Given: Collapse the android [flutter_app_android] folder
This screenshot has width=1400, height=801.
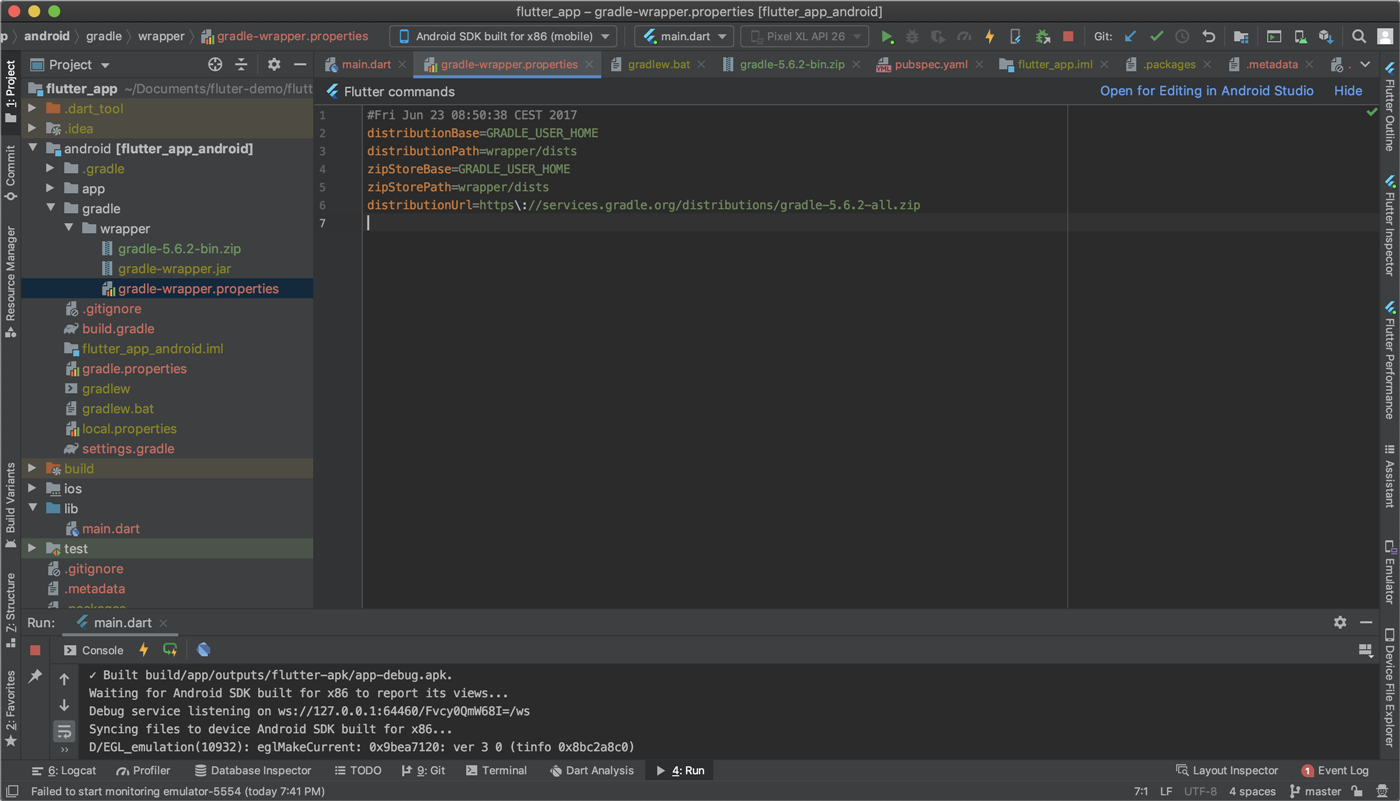Looking at the screenshot, I should pyautogui.click(x=33, y=148).
